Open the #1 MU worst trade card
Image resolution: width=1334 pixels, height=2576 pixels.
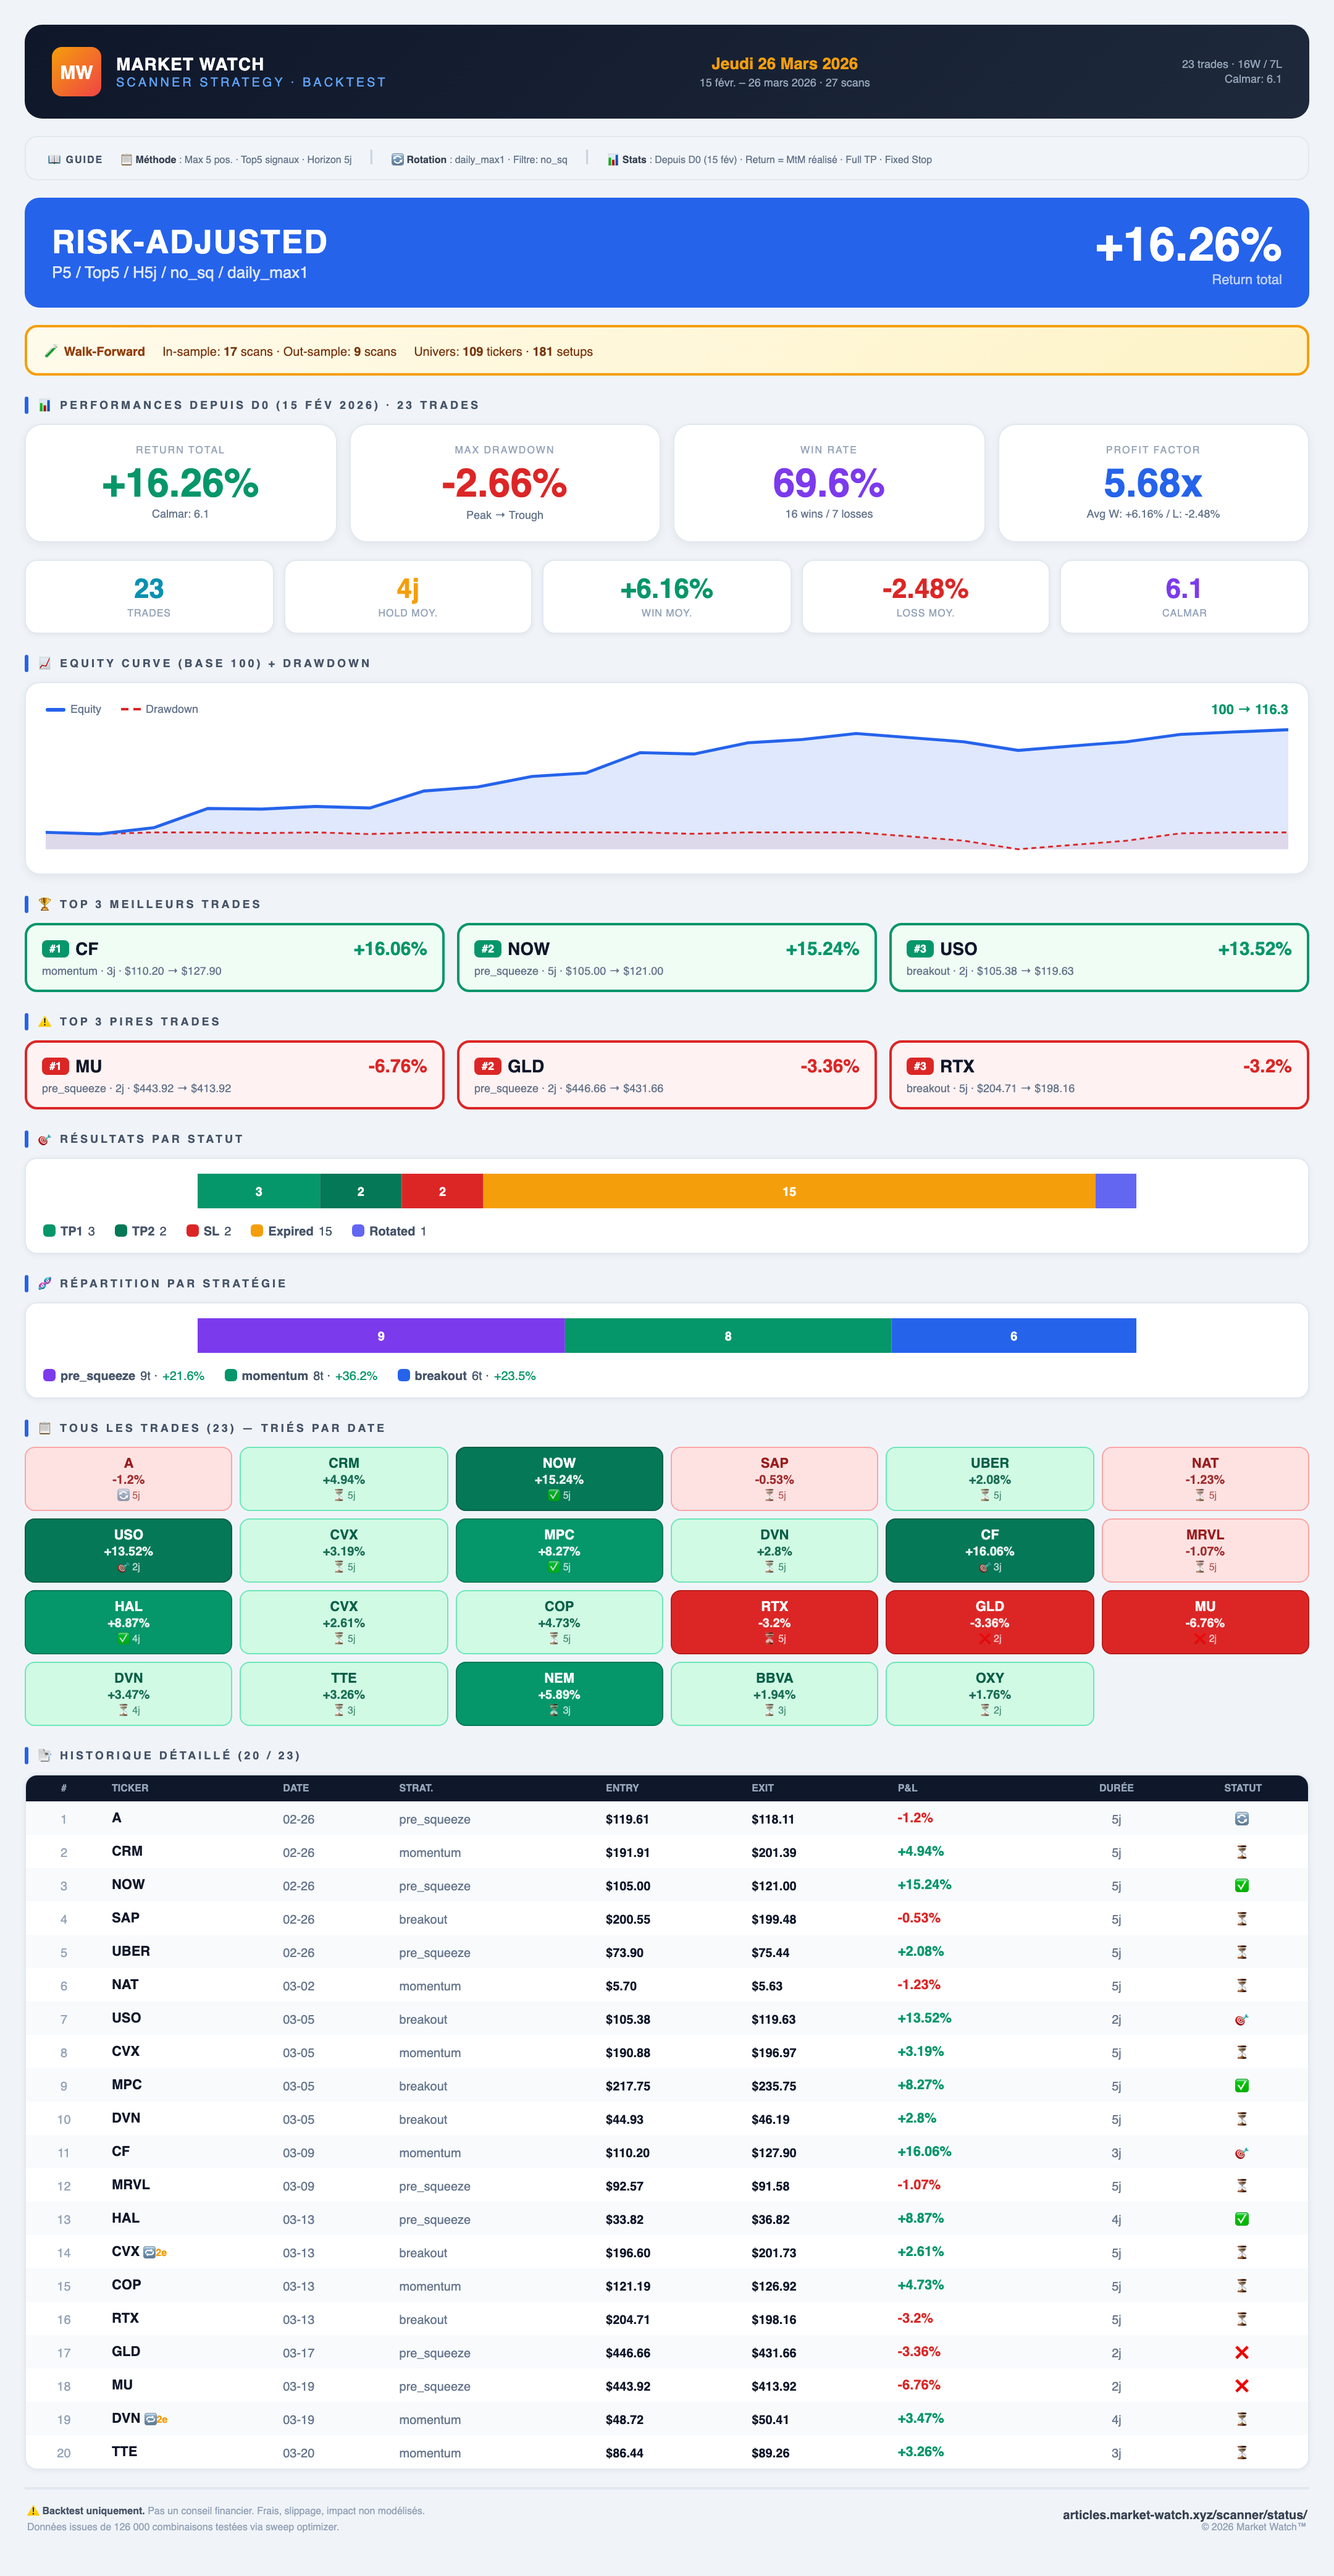tap(234, 1076)
